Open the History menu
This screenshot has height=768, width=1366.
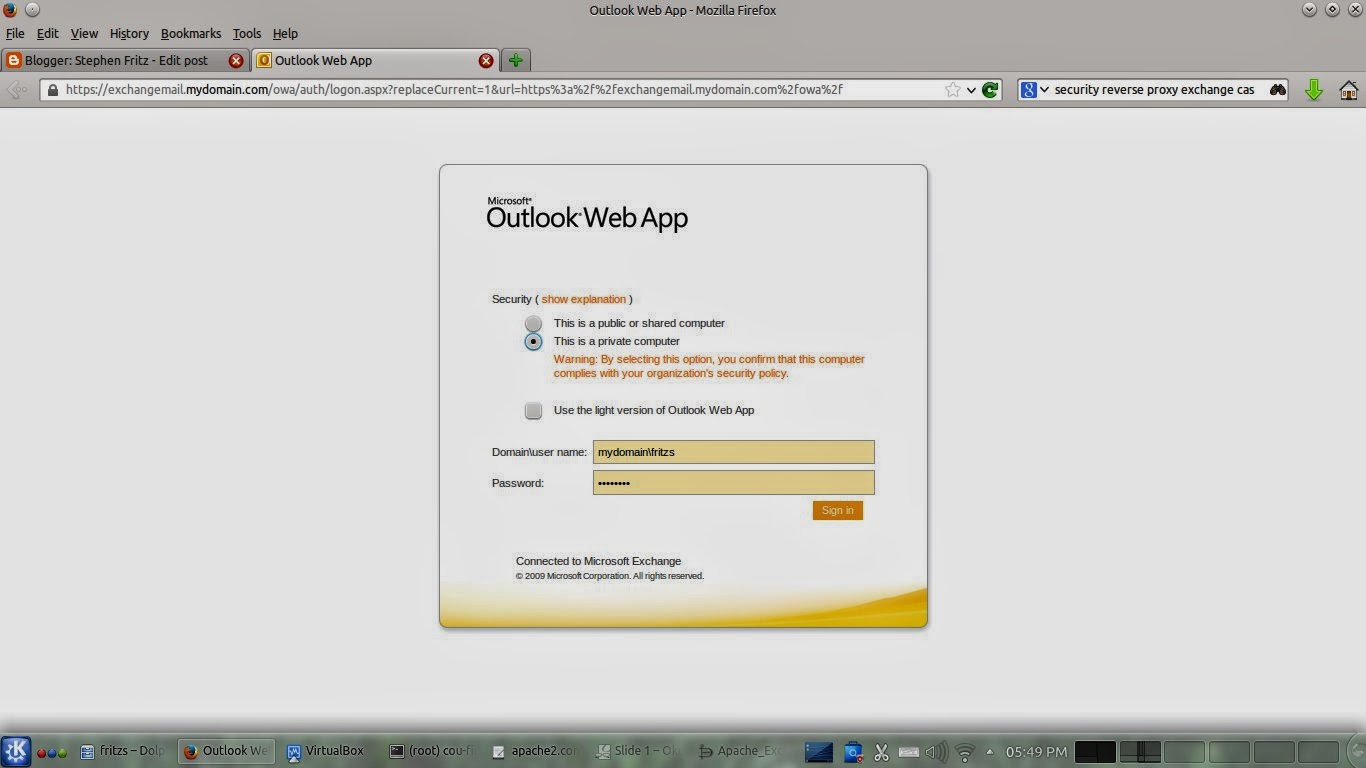click(129, 33)
